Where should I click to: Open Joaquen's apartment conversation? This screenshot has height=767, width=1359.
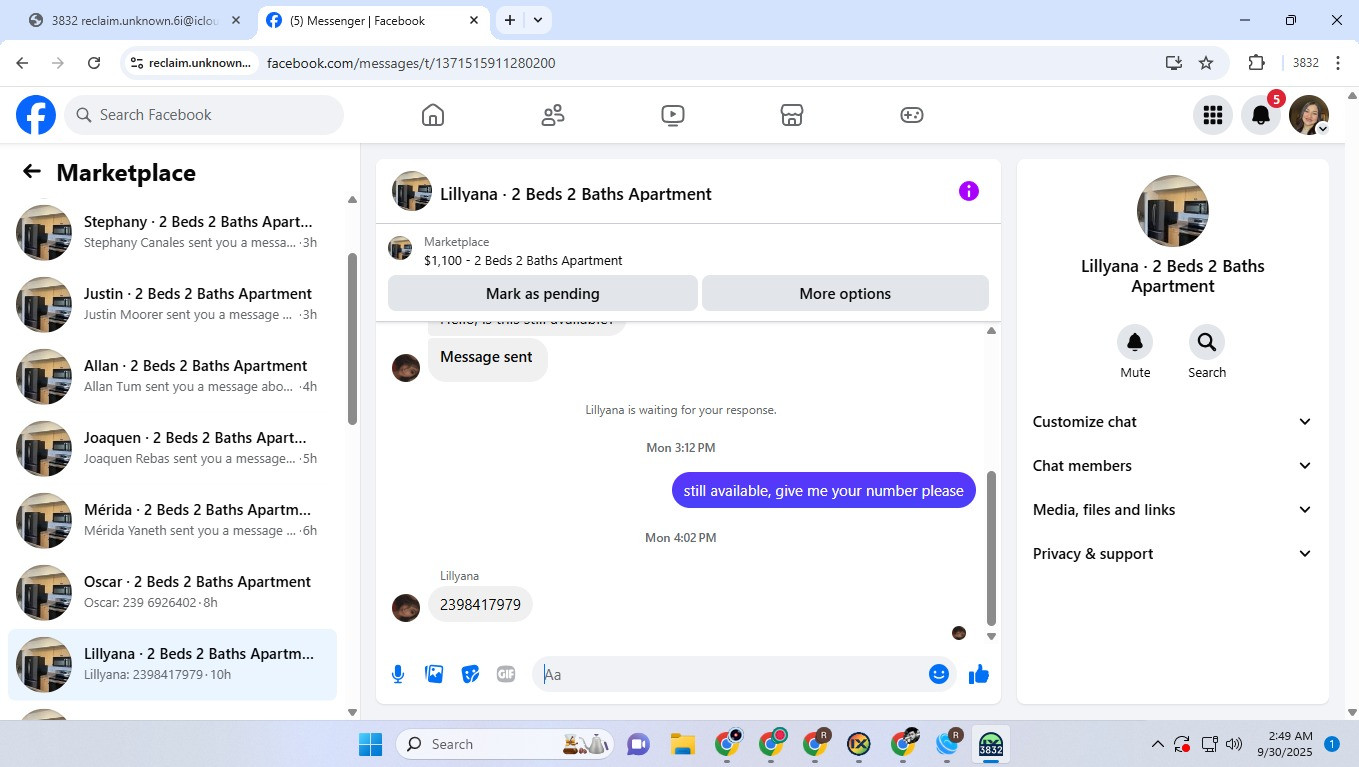(172, 449)
